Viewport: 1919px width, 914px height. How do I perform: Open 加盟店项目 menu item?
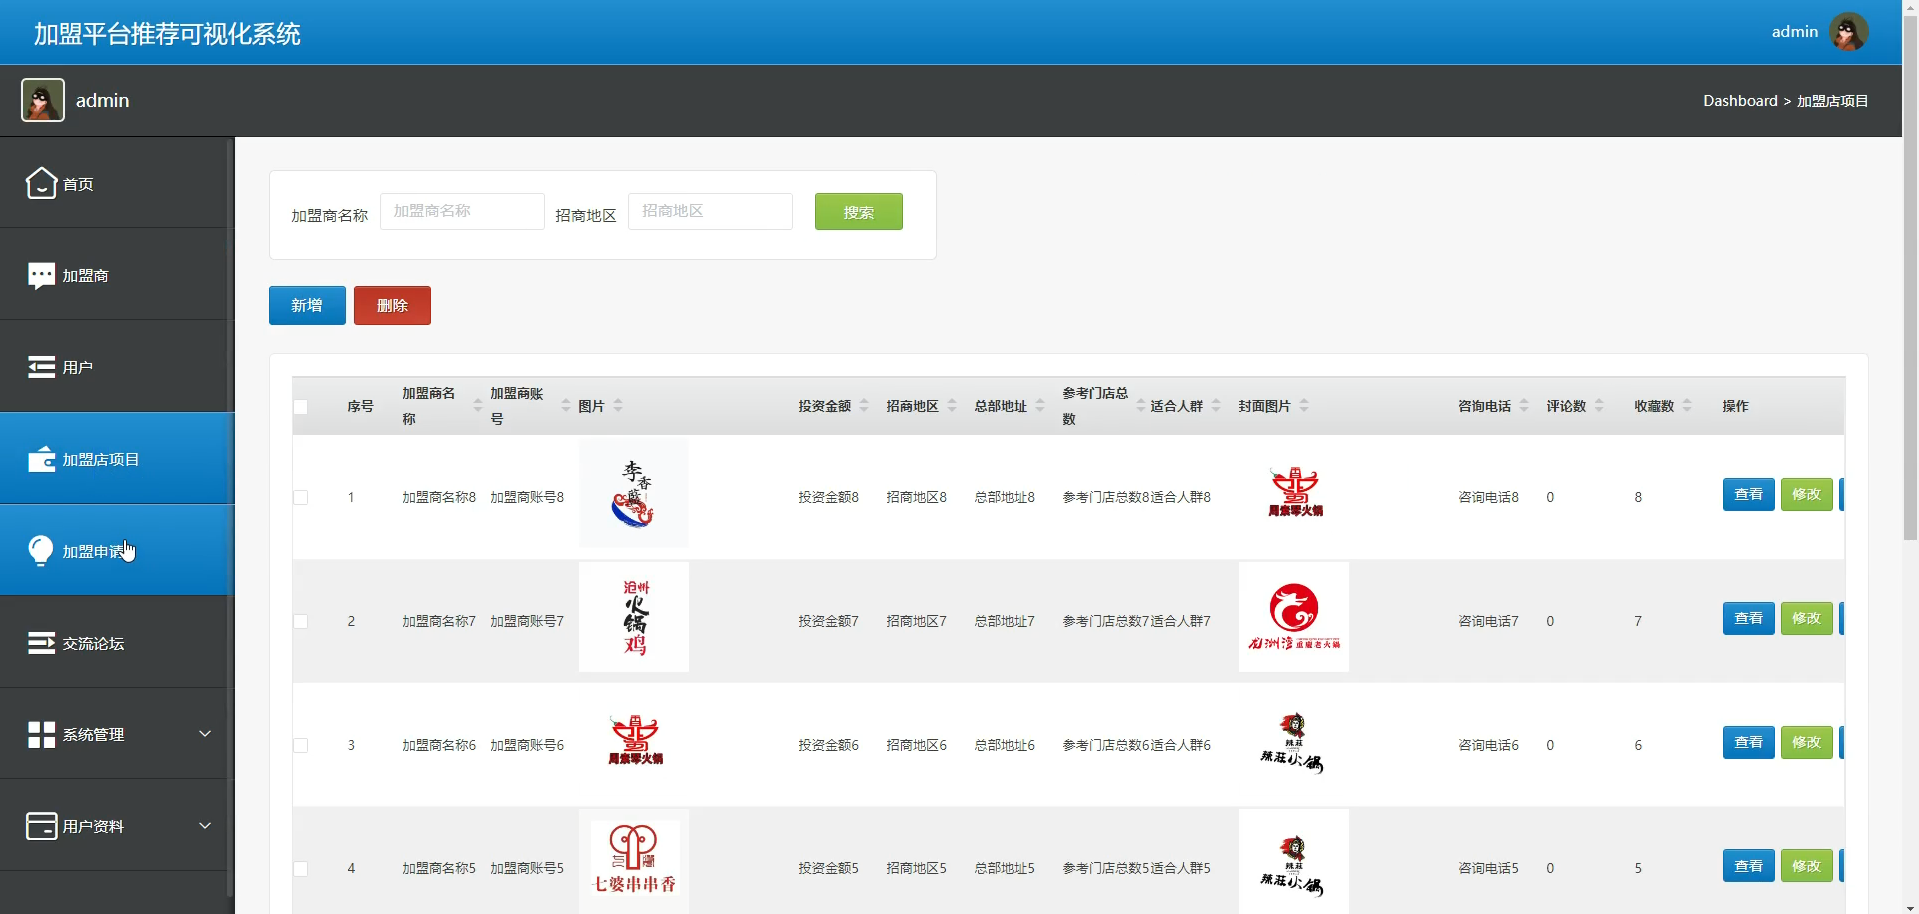tap(117, 459)
